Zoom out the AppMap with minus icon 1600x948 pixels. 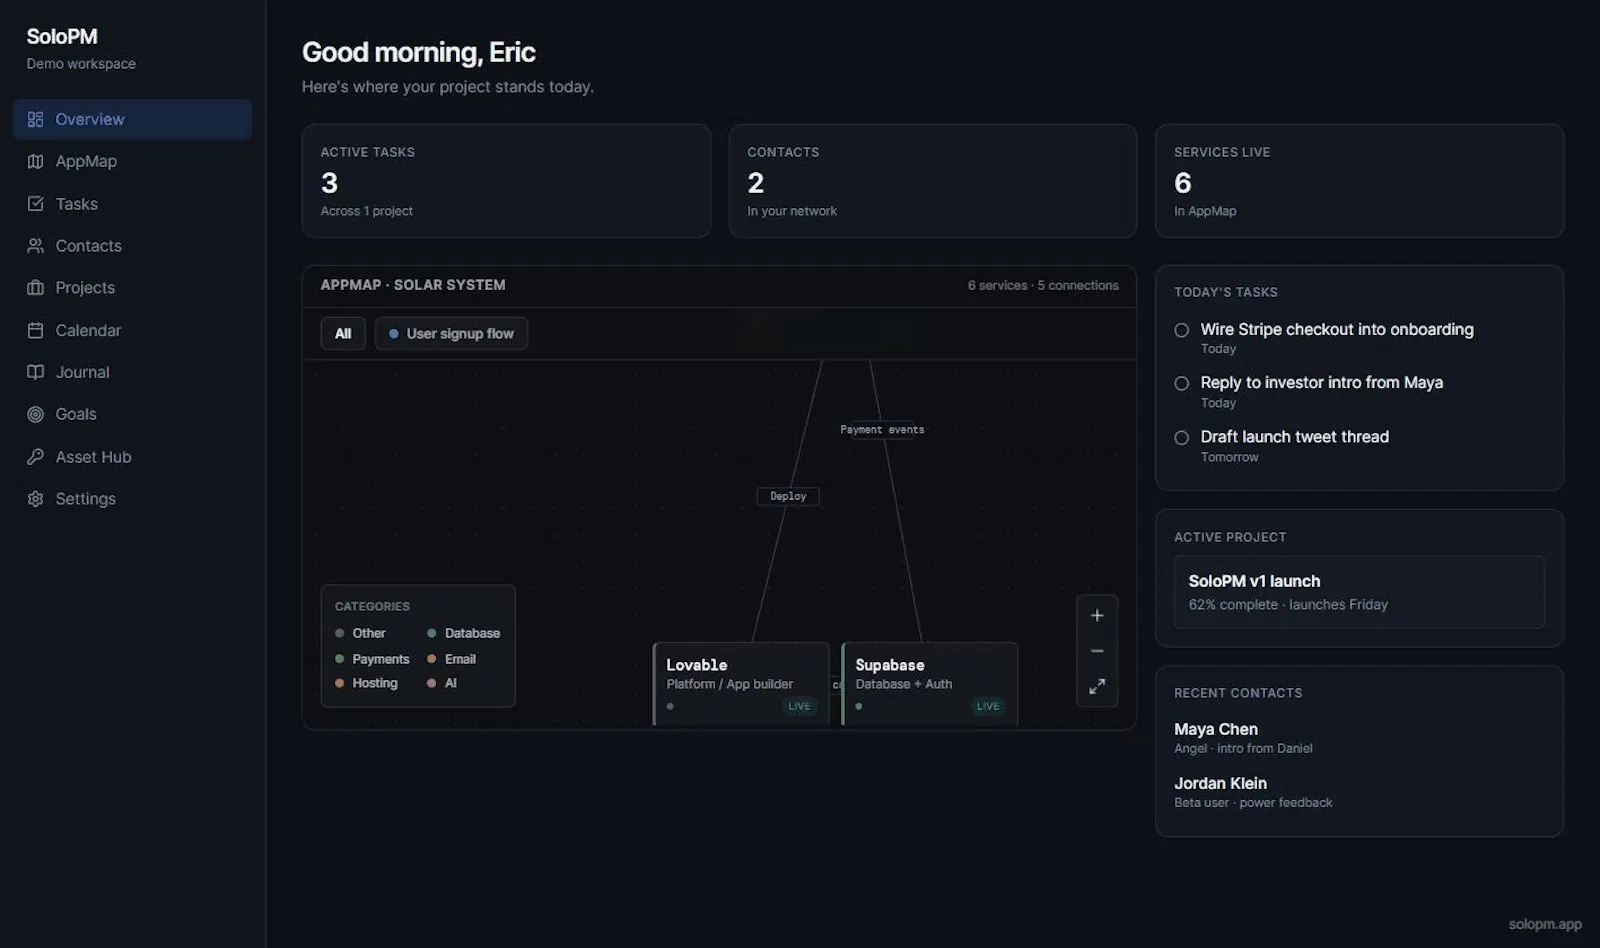(x=1097, y=651)
